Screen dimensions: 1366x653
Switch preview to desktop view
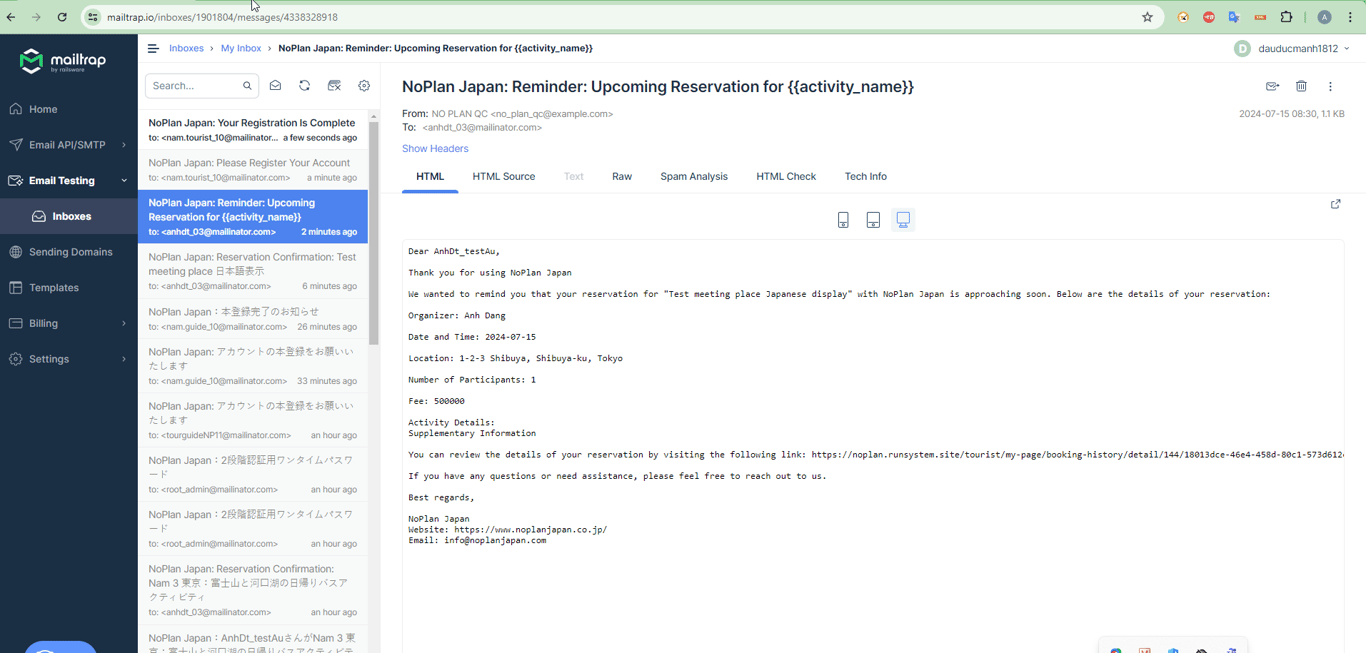903,220
